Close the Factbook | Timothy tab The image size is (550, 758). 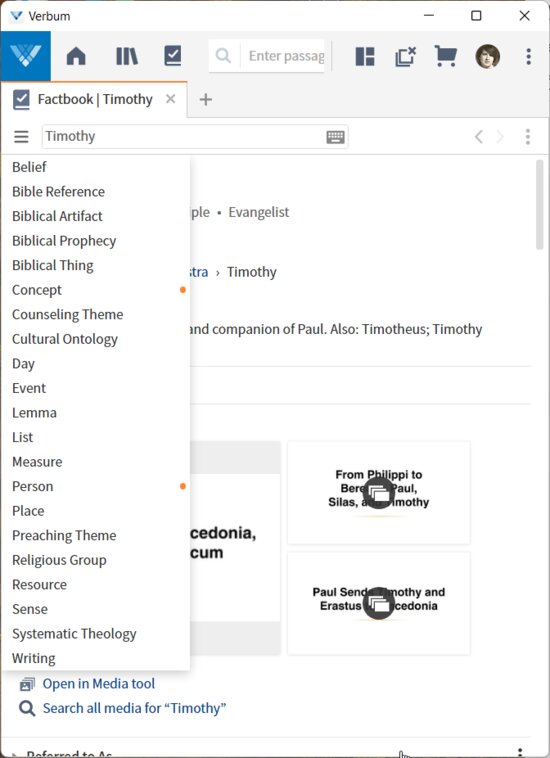[x=171, y=99]
